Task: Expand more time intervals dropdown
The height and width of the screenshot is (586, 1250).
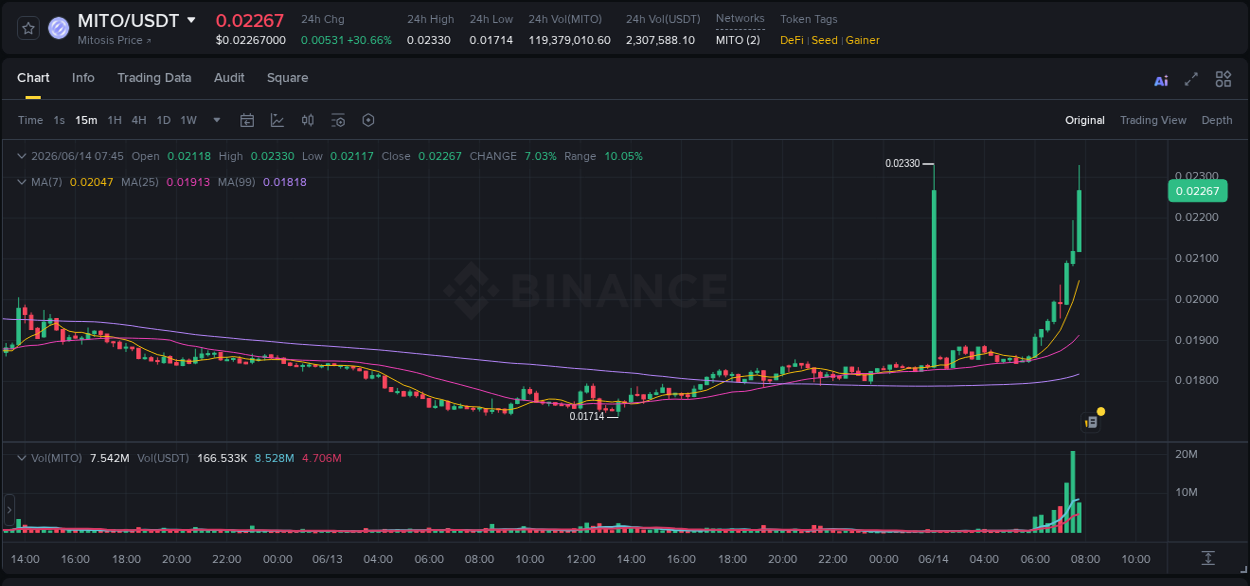Action: pyautogui.click(x=216, y=120)
